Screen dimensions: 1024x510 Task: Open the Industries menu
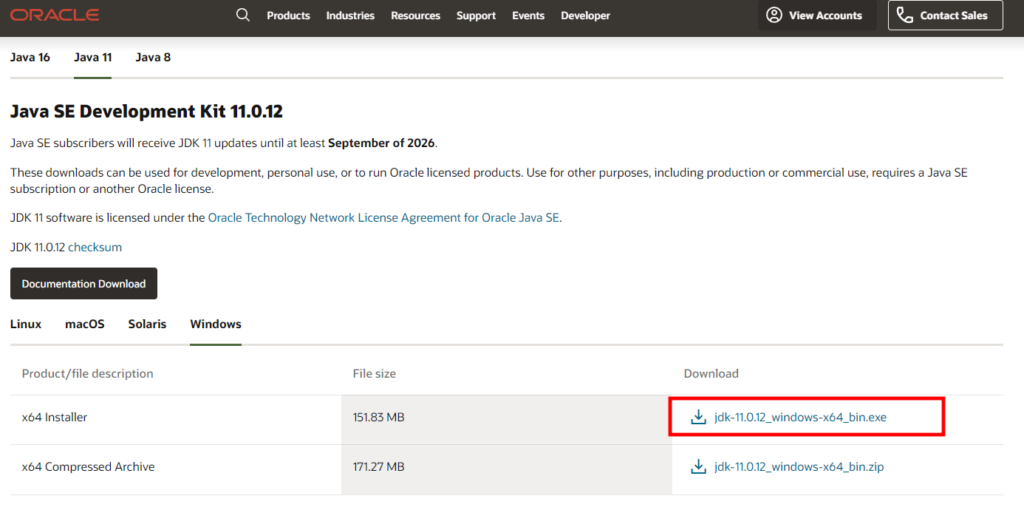click(x=350, y=15)
